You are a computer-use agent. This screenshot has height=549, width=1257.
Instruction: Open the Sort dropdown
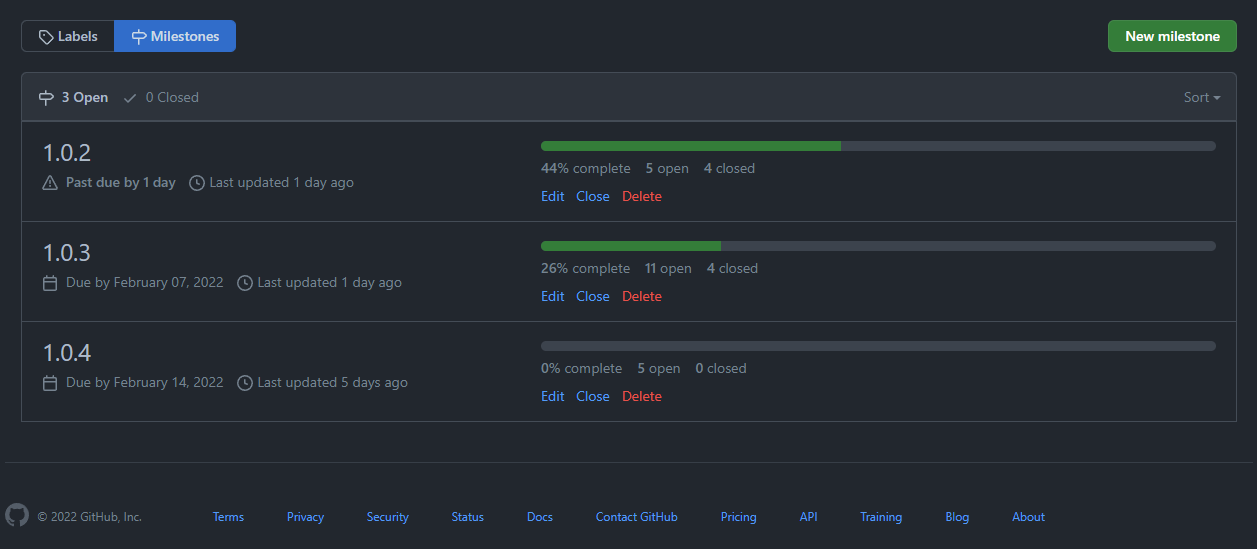tap(1202, 98)
